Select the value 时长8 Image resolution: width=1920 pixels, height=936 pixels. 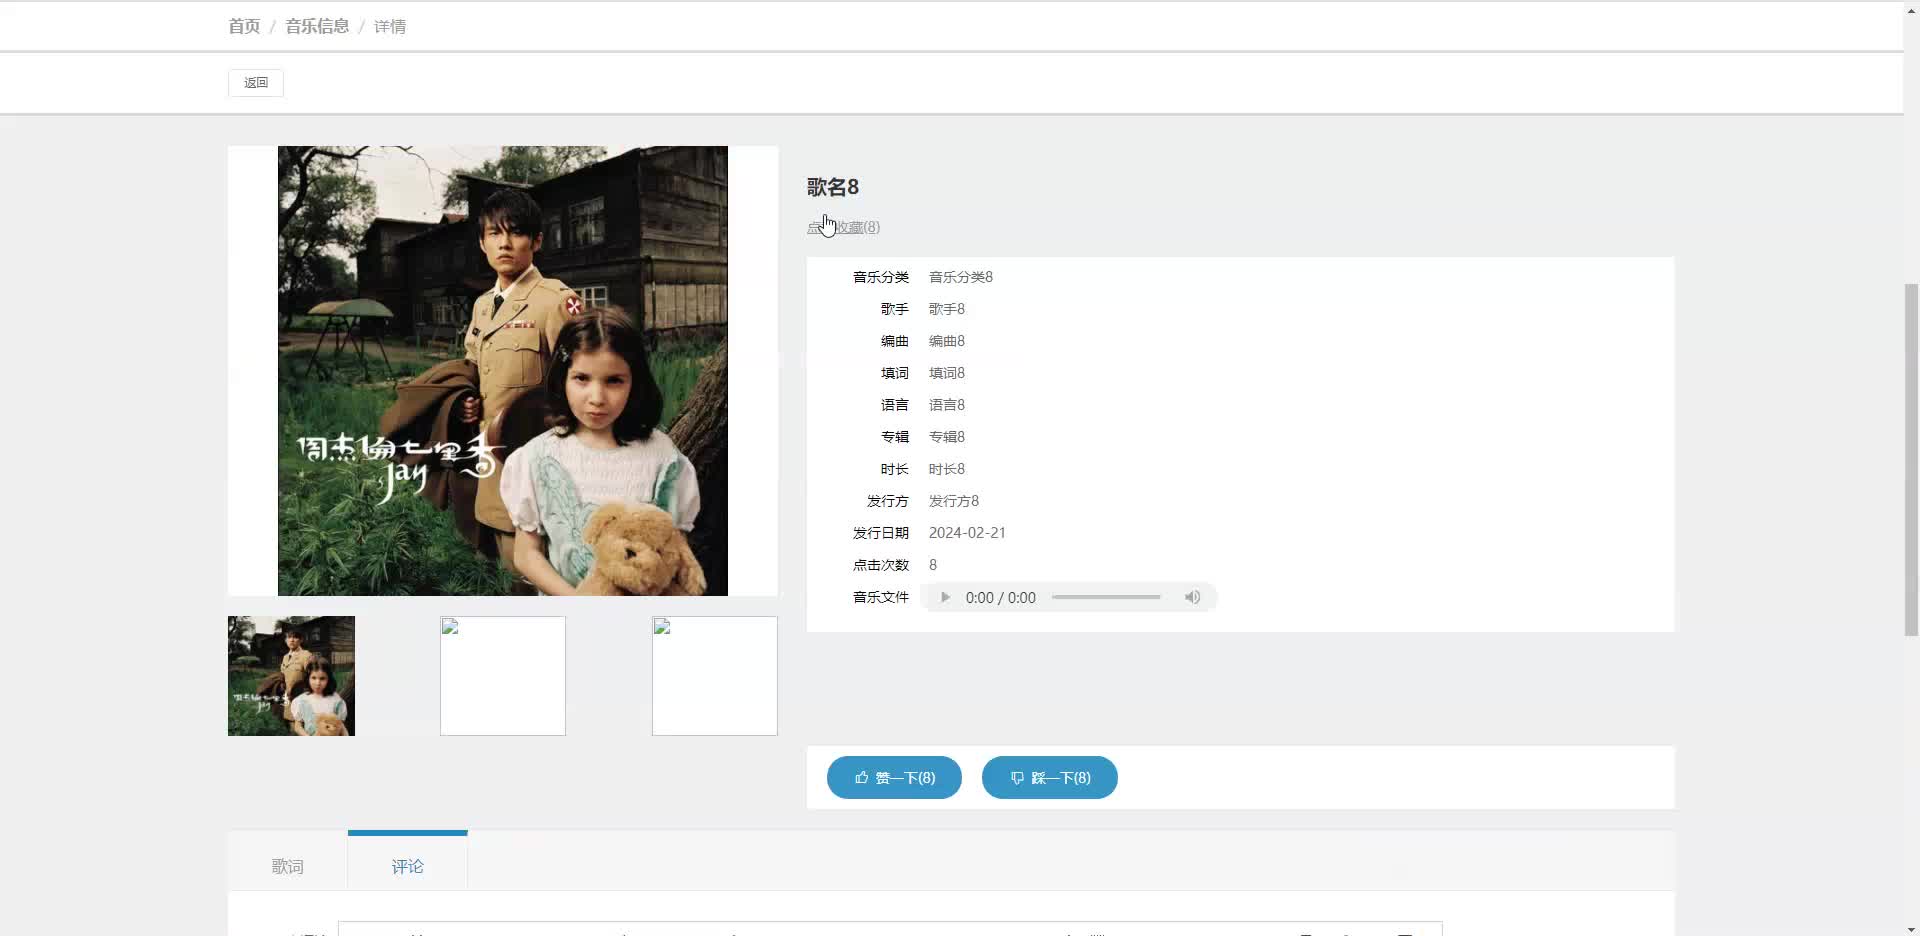pyautogui.click(x=947, y=469)
